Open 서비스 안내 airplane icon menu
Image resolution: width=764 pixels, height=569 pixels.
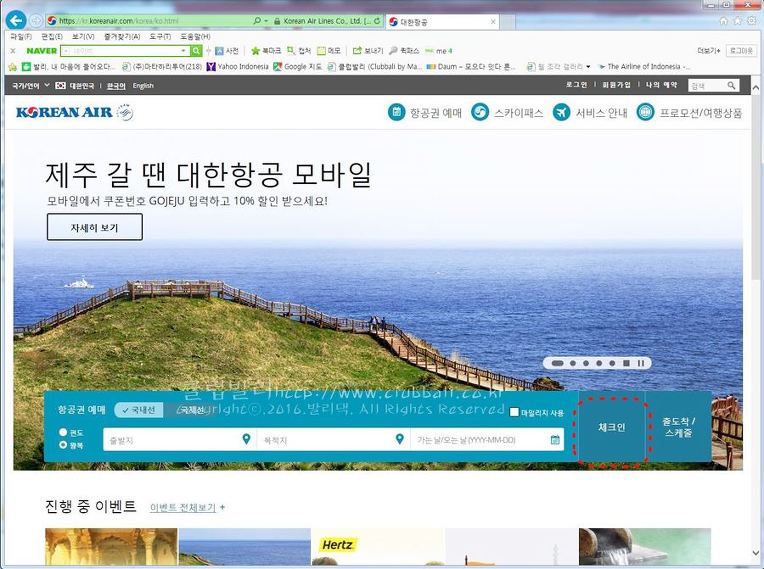pyautogui.click(x=561, y=112)
